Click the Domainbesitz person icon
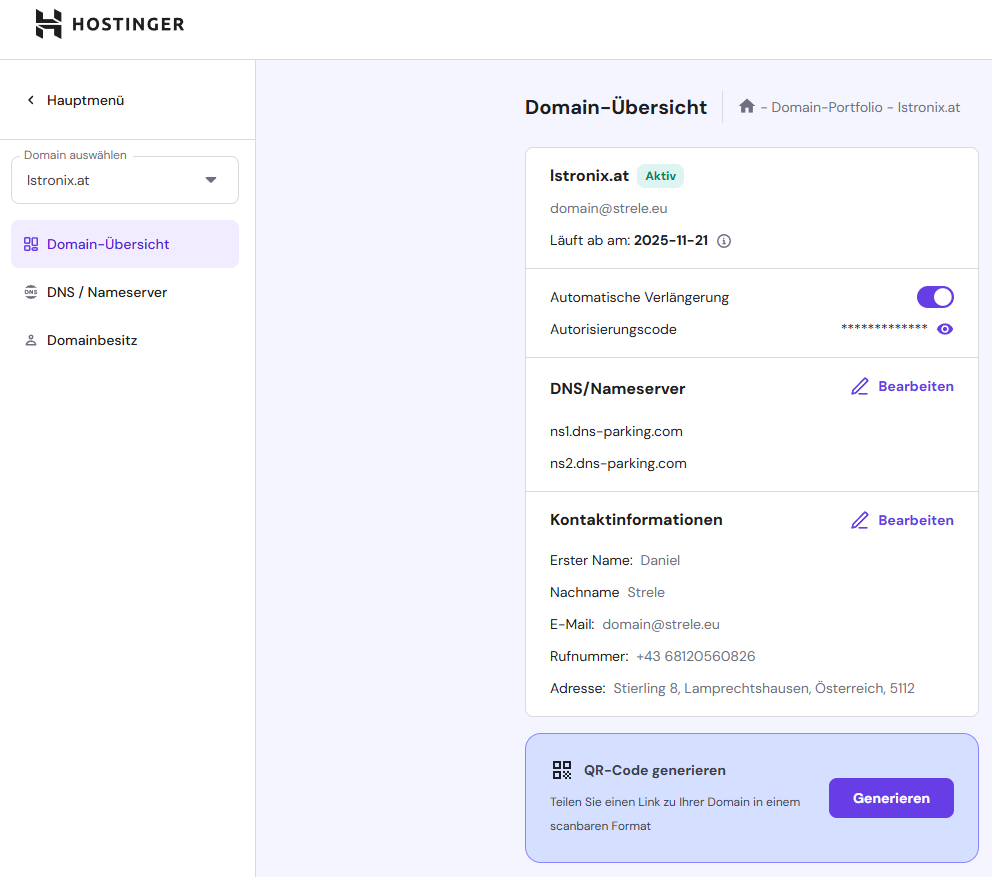Screen dimensions: 992x877 [30, 341]
